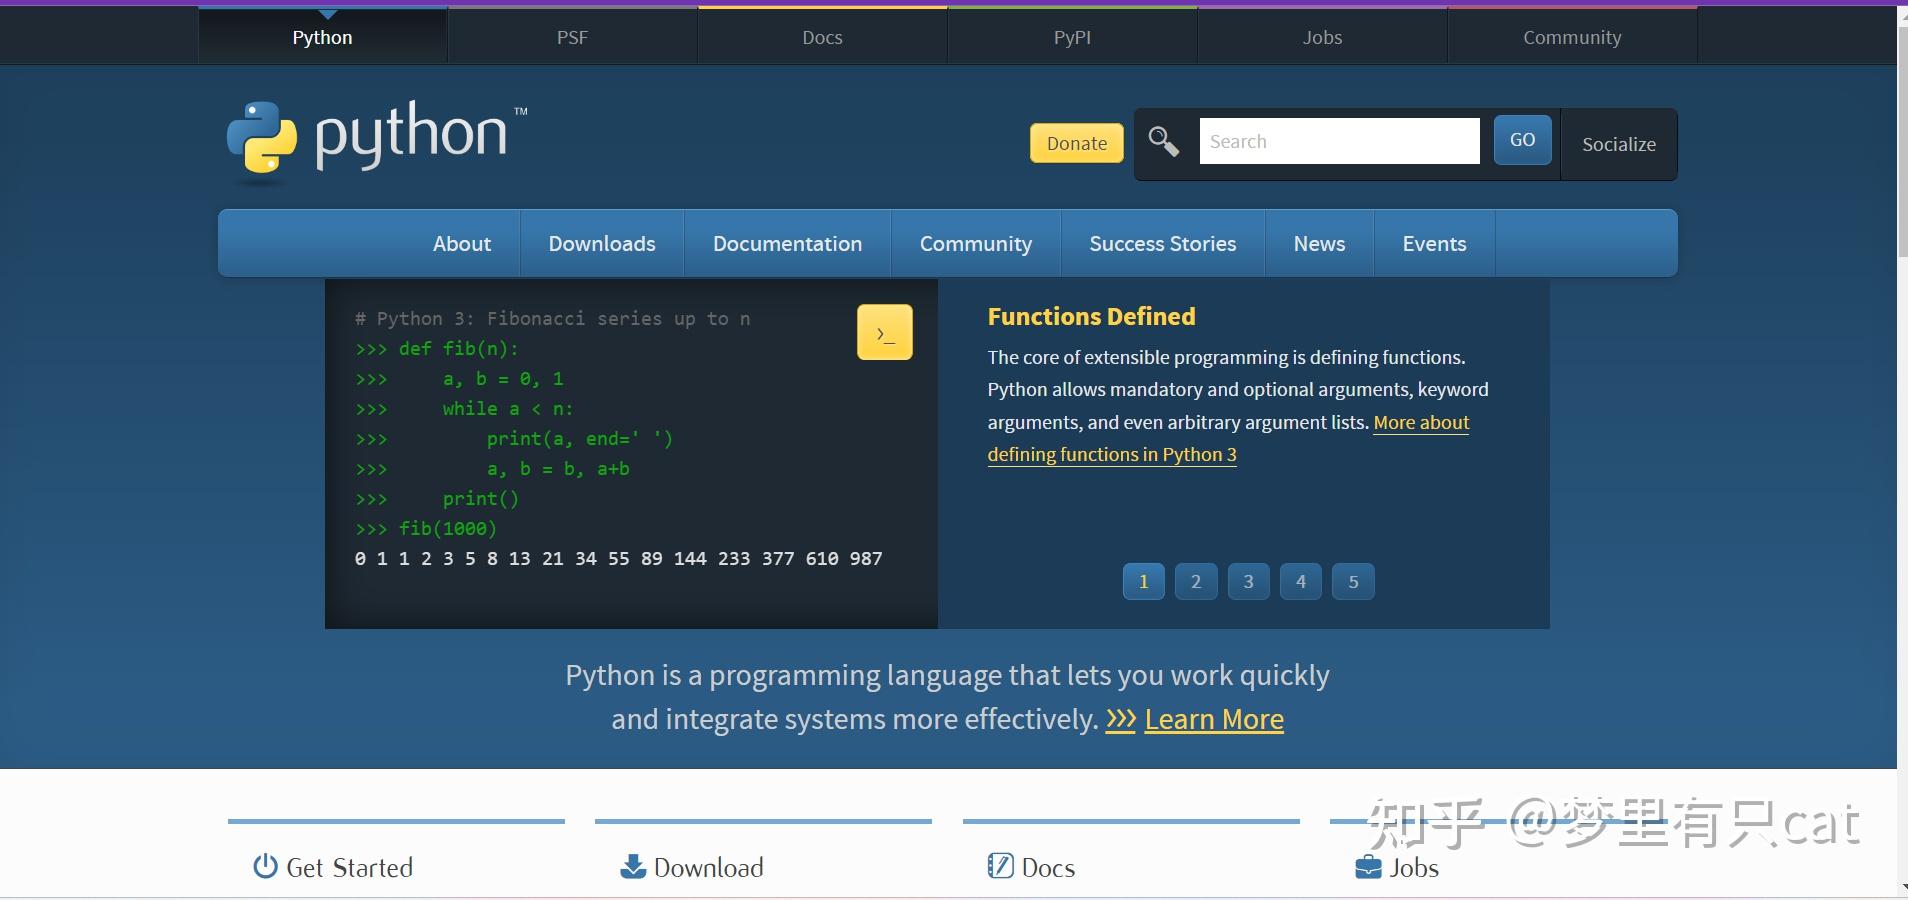This screenshot has height=900, width=1908.
Task: Click inside the Search text field
Action: coord(1338,141)
